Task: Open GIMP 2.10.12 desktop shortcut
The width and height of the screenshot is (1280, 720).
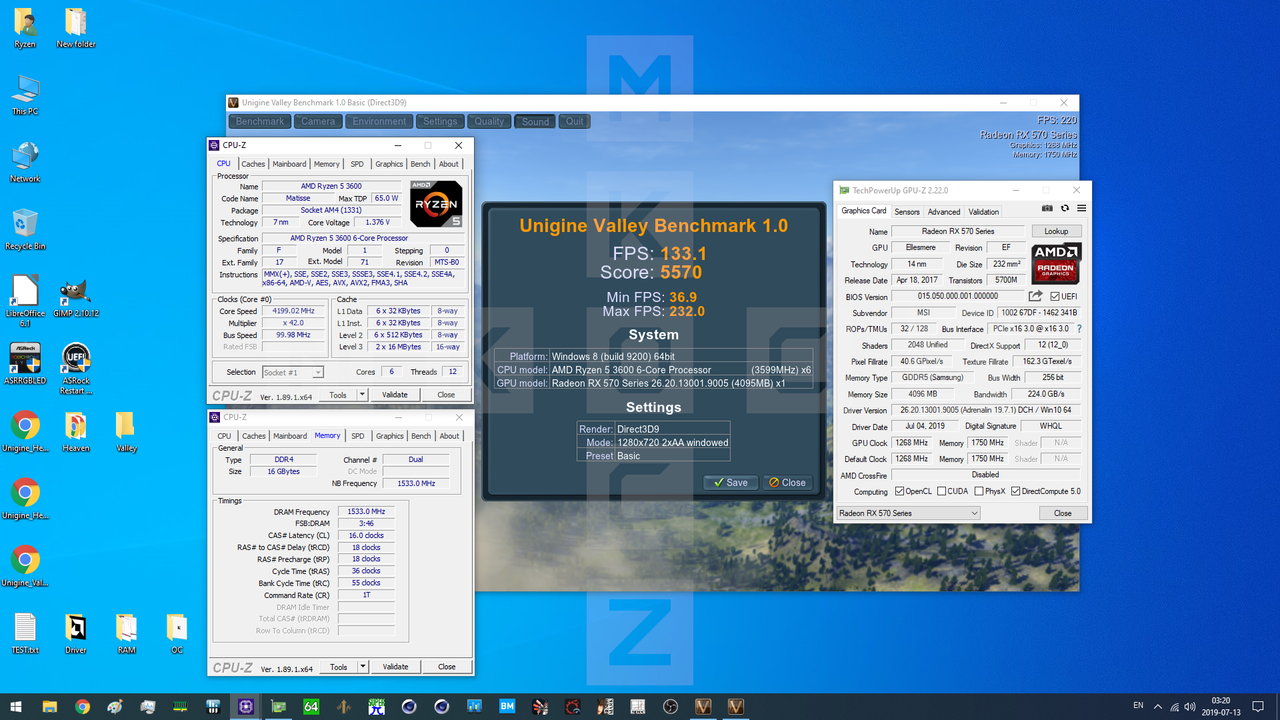Action: 76,296
